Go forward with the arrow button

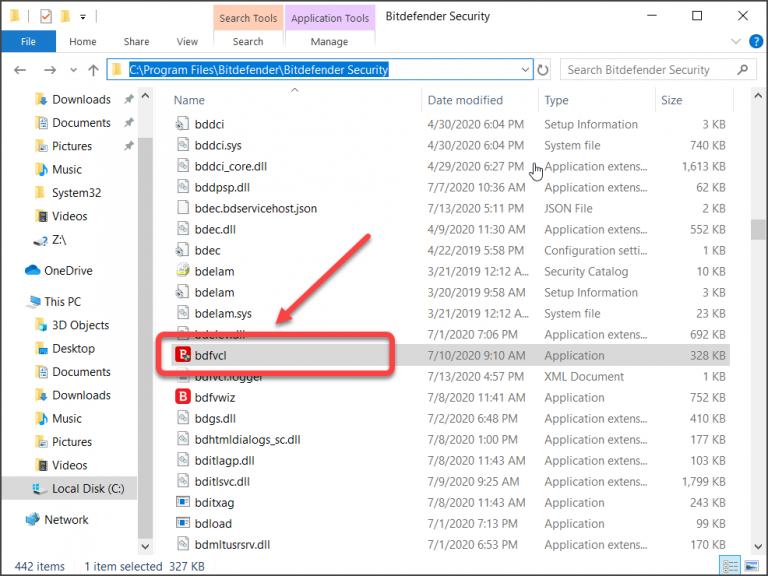click(x=49, y=70)
